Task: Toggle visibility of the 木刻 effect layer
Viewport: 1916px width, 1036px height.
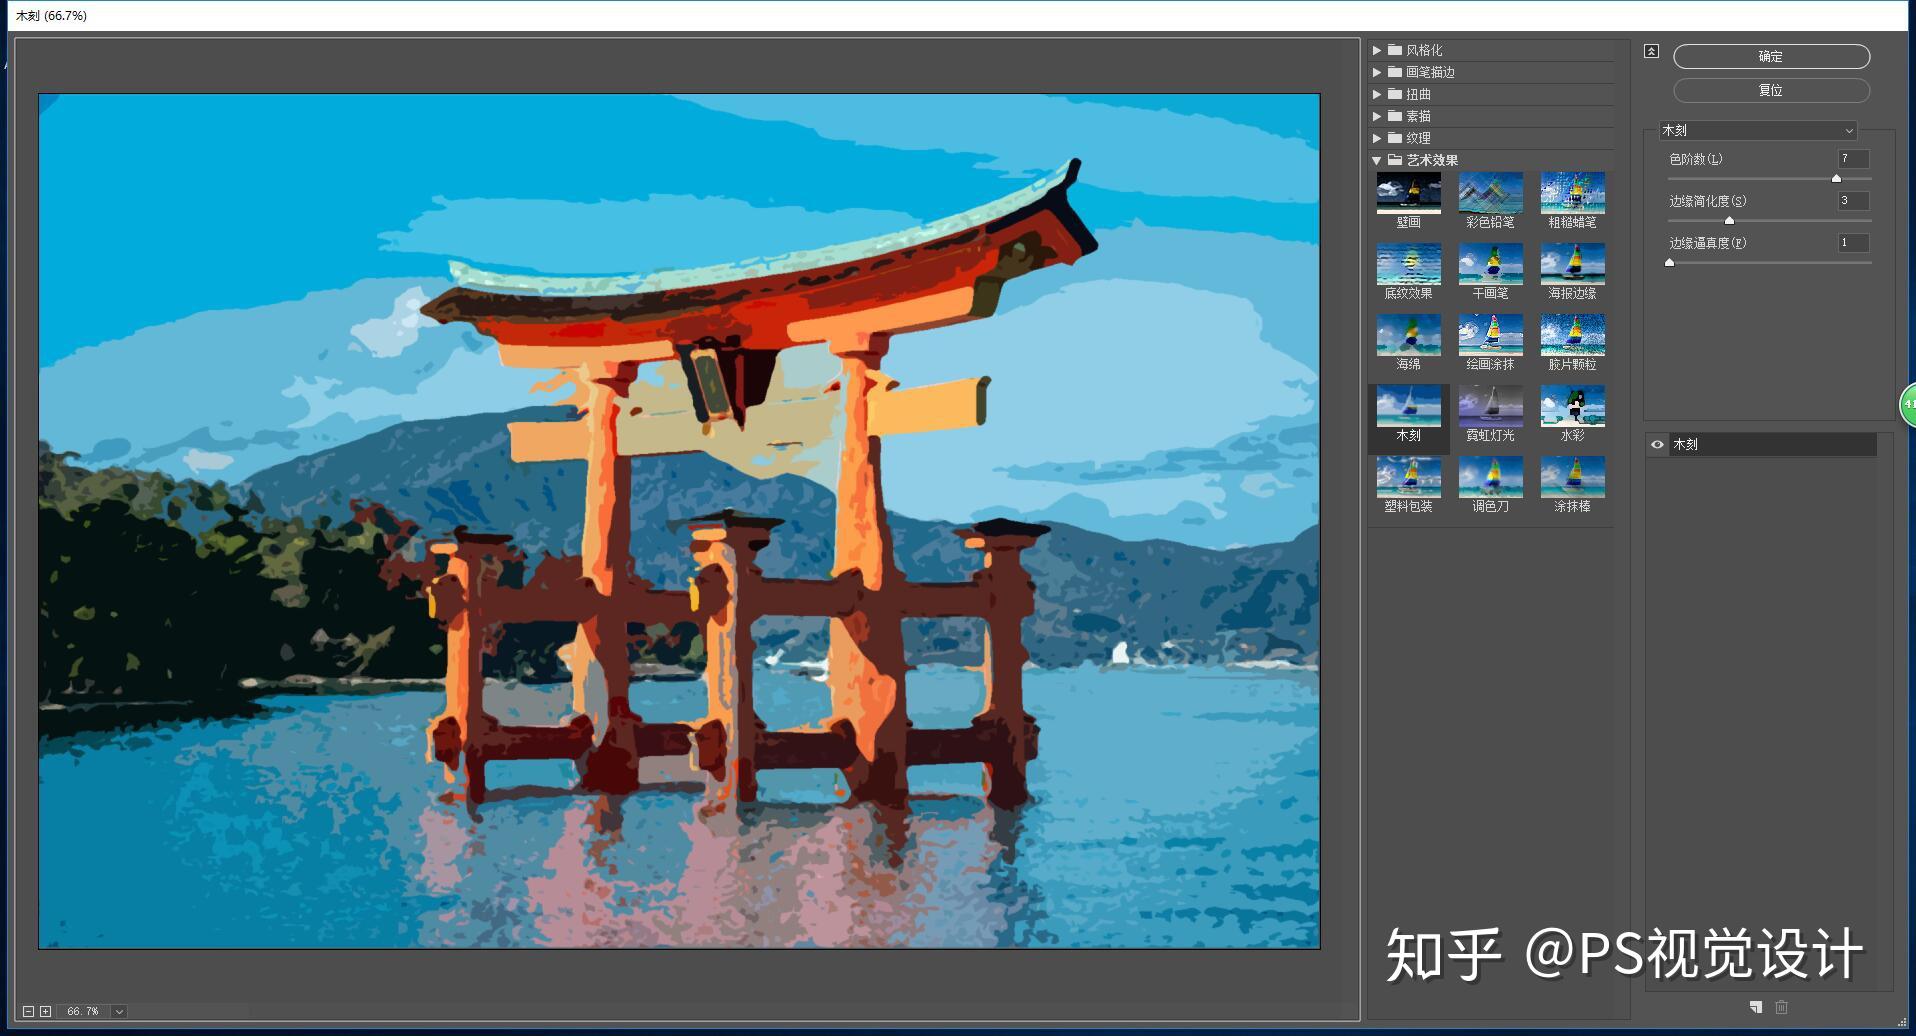Action: (x=1657, y=445)
